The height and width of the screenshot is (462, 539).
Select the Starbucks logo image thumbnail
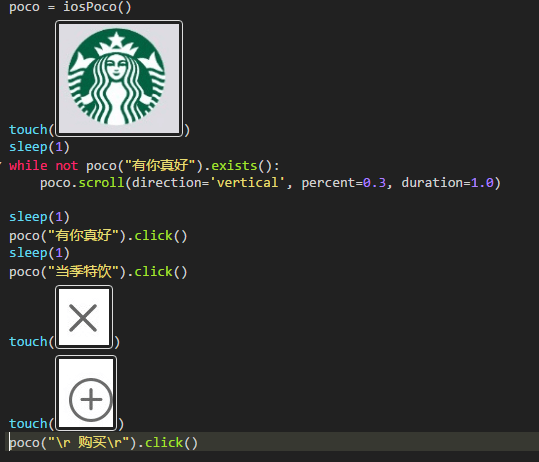119,78
